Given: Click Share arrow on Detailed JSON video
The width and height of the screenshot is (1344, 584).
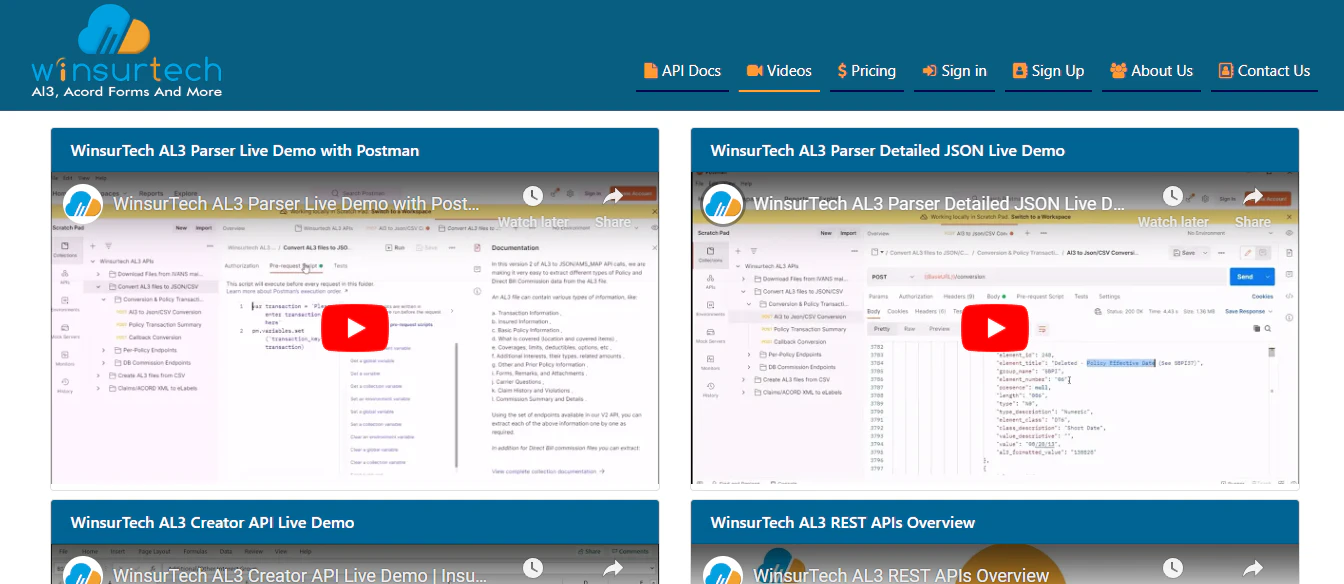Looking at the screenshot, I should [x=1253, y=198].
